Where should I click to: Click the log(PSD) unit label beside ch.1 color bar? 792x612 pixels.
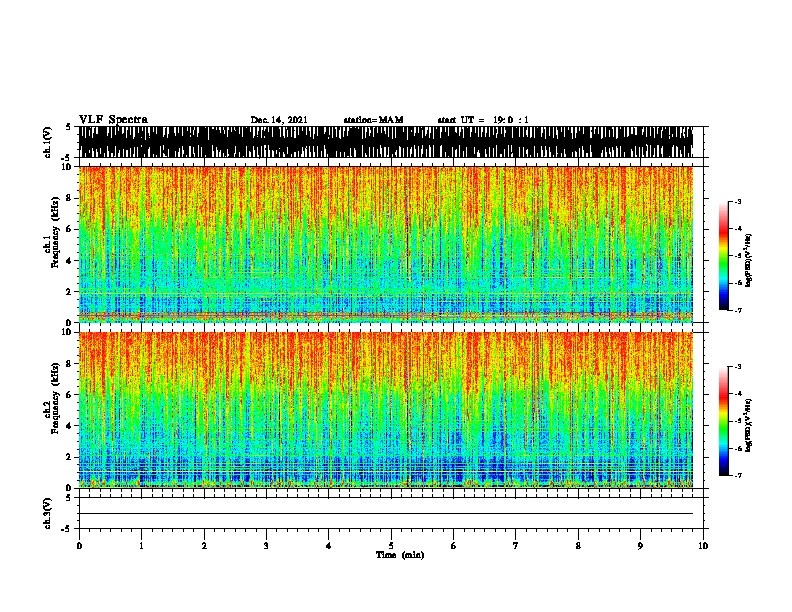pyautogui.click(x=749, y=260)
